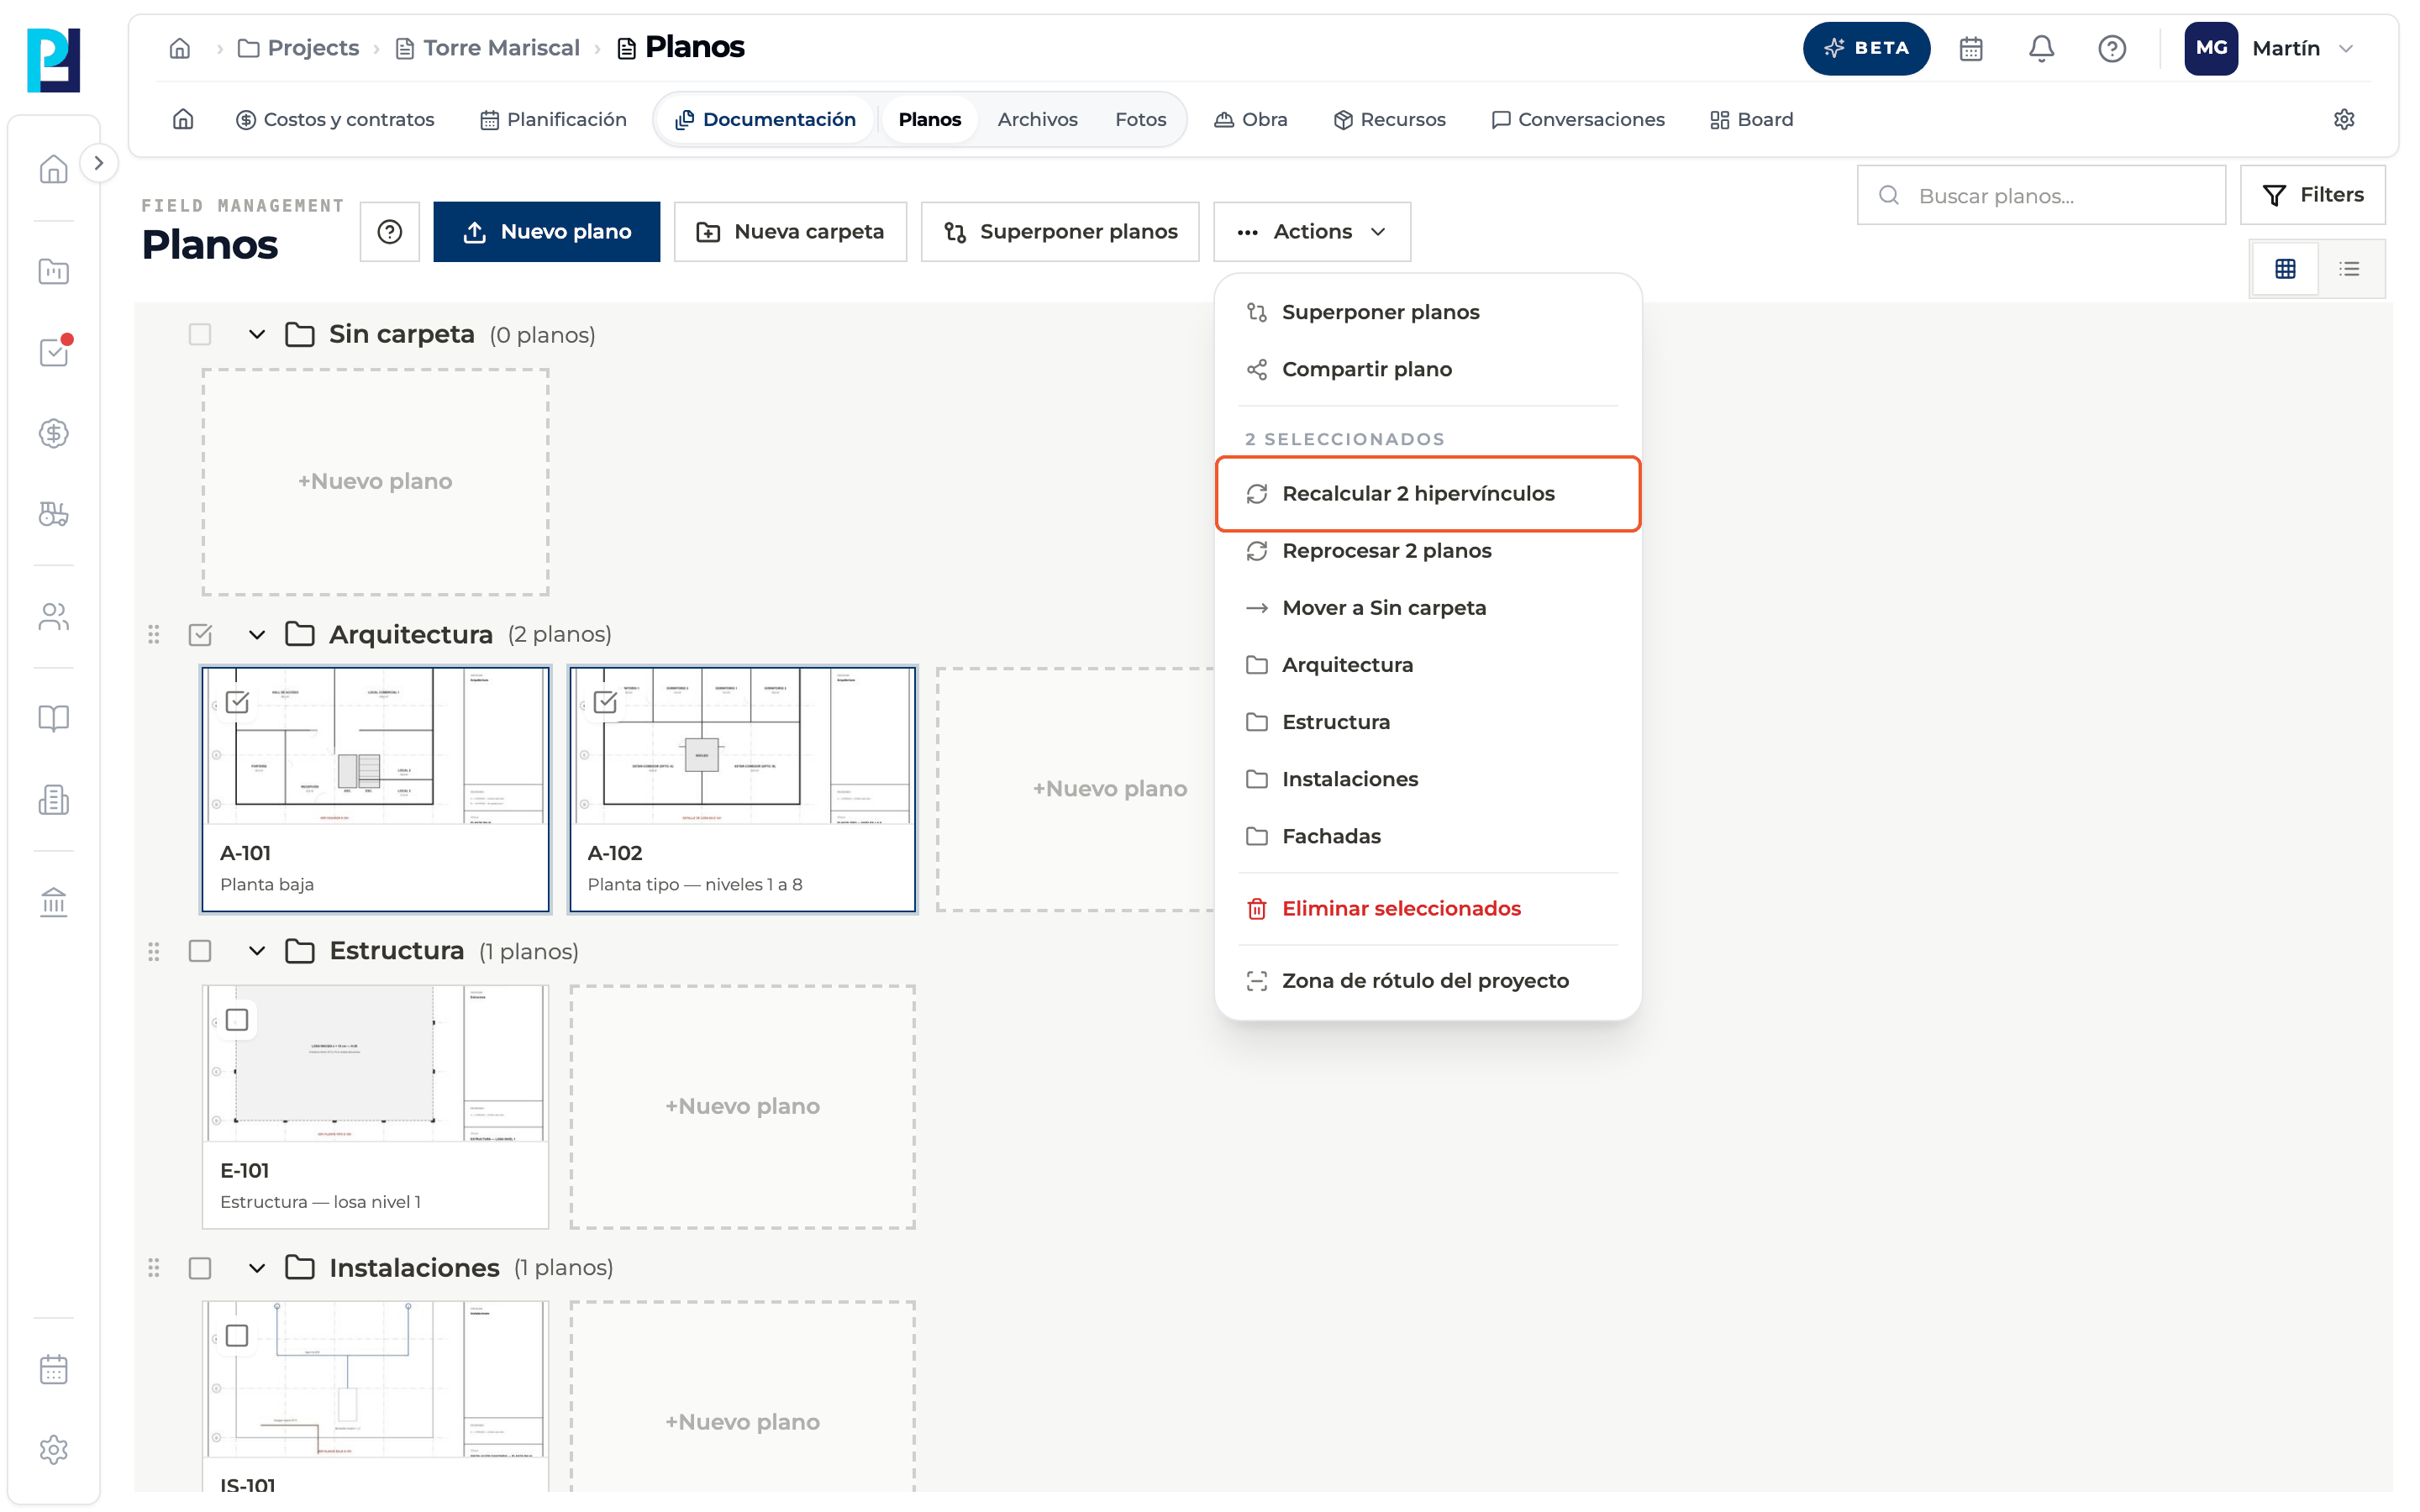The image size is (2420, 1512).
Task: Open Martín user menu
Action: point(2271,48)
